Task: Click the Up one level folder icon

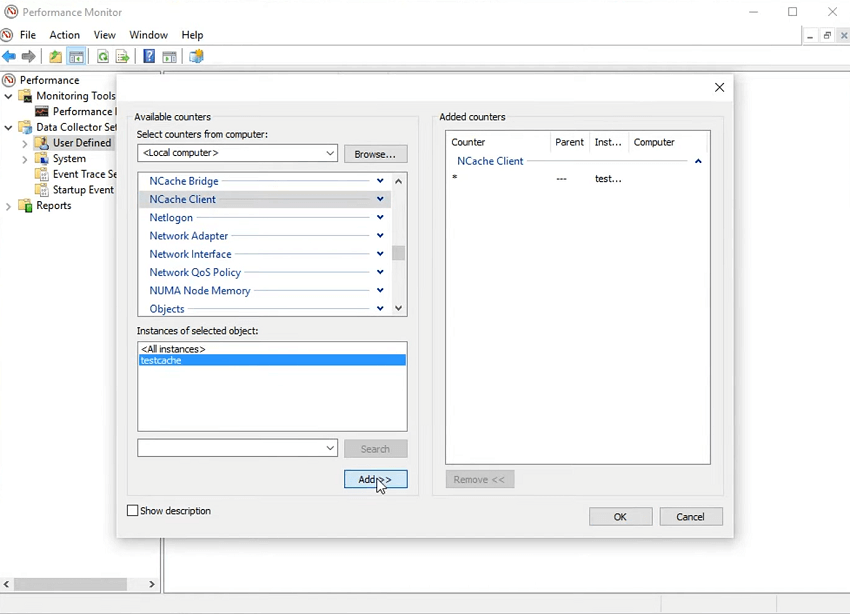Action: click(x=55, y=56)
